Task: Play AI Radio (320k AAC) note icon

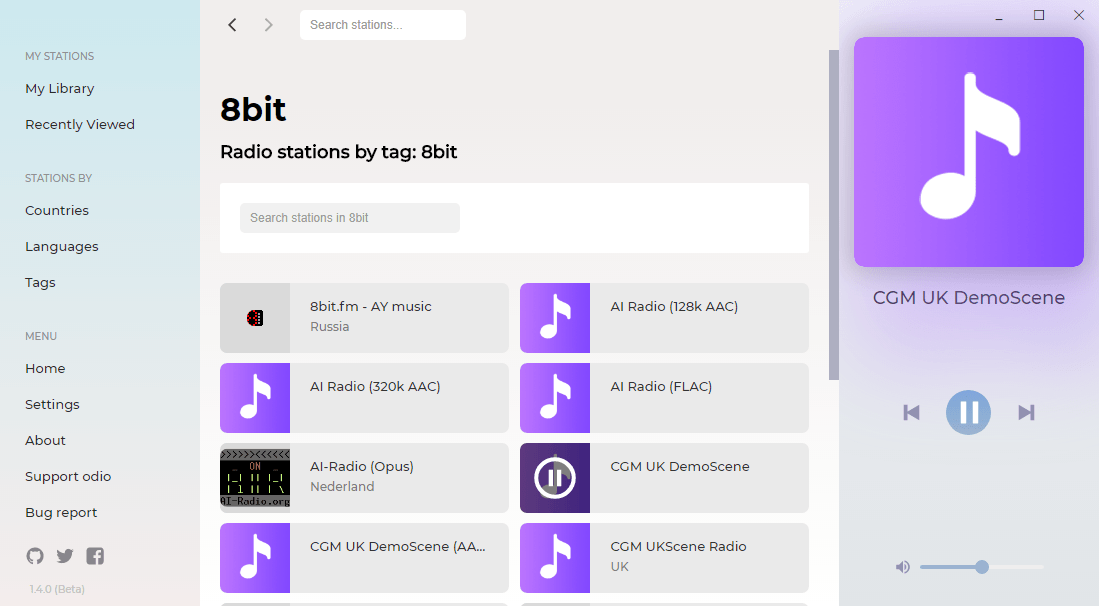Action: click(x=255, y=398)
